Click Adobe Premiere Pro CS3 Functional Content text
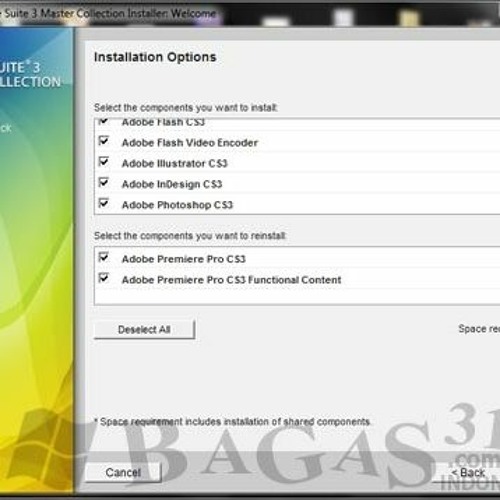500x500 pixels. [232, 280]
